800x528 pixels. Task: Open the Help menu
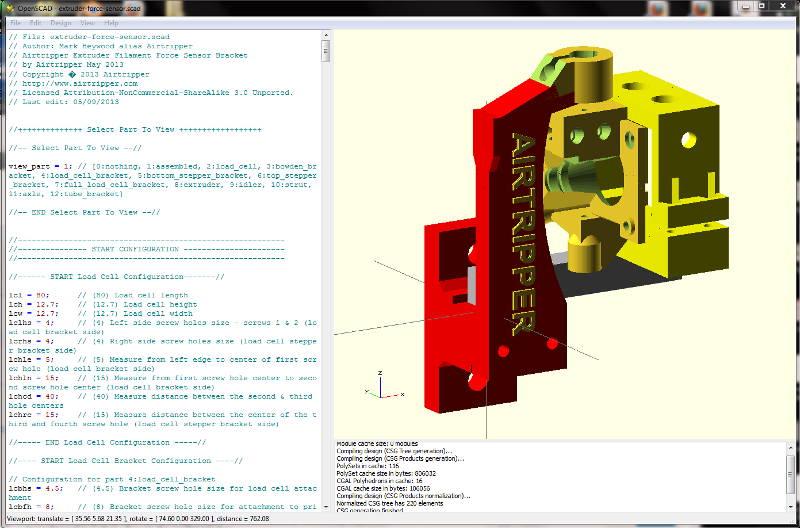(x=111, y=23)
